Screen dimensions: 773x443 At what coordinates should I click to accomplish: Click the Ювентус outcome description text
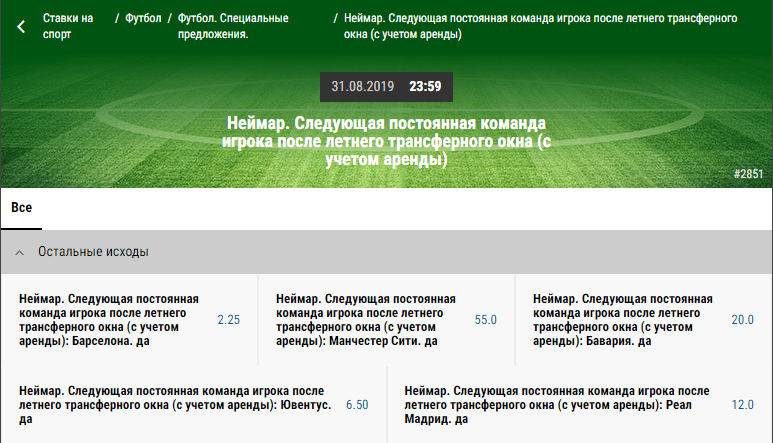coord(175,405)
